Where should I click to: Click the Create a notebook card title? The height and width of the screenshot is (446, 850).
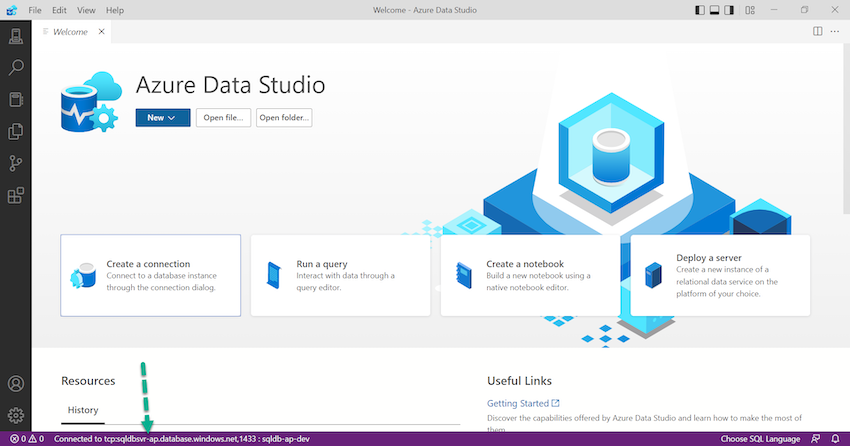(x=525, y=264)
